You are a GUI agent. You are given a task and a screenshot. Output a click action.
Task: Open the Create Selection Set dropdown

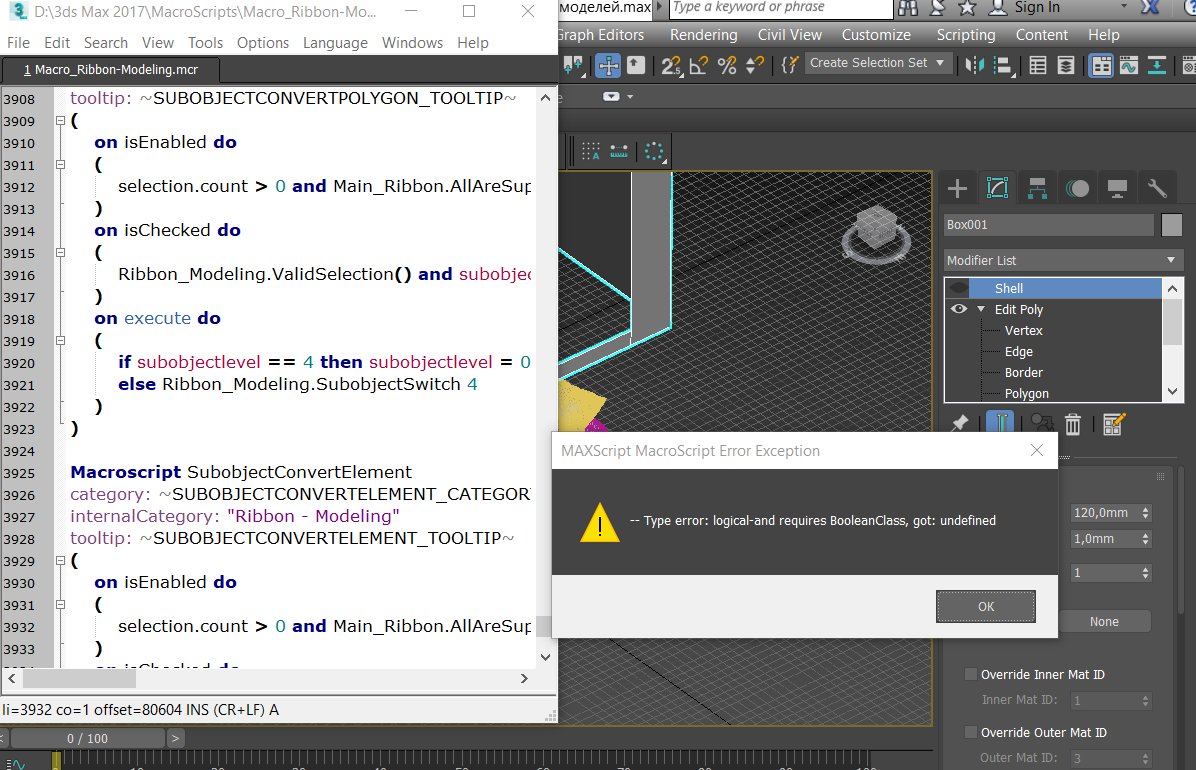[x=938, y=62]
